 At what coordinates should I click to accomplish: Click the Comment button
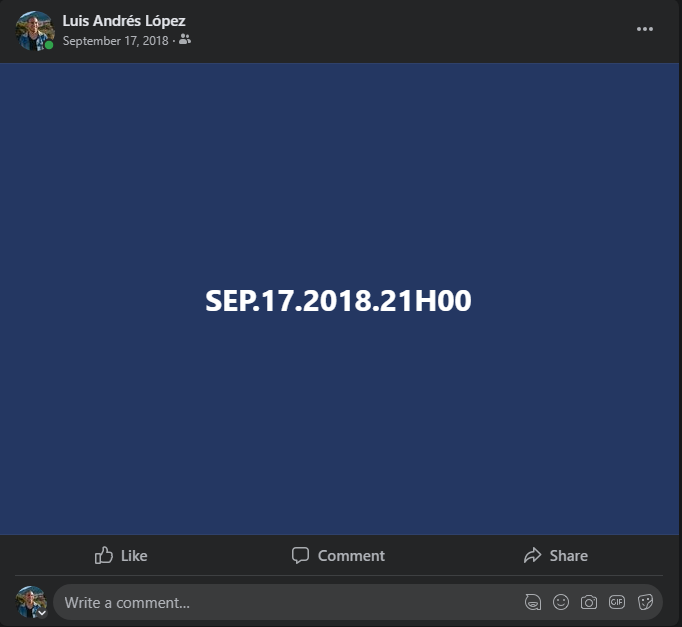(x=338, y=555)
